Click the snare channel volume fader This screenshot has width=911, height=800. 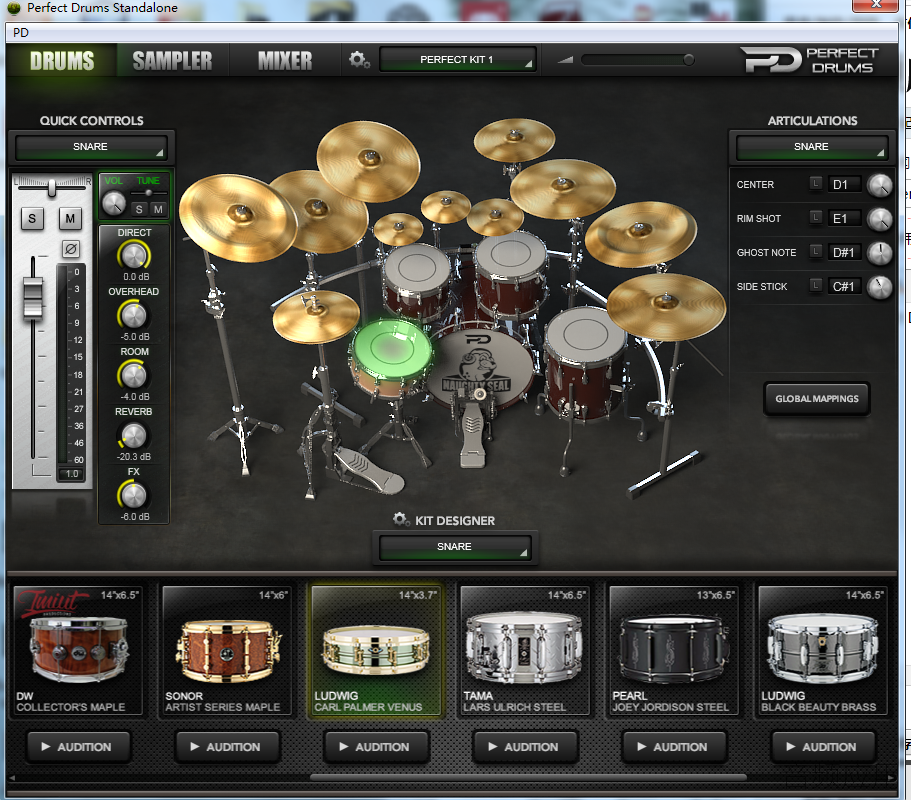(33, 298)
